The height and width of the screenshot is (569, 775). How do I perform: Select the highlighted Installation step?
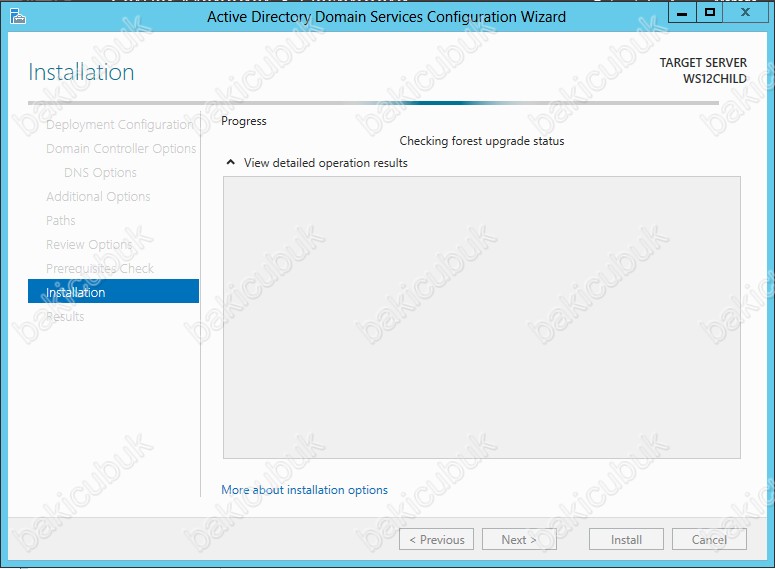[x=113, y=291]
